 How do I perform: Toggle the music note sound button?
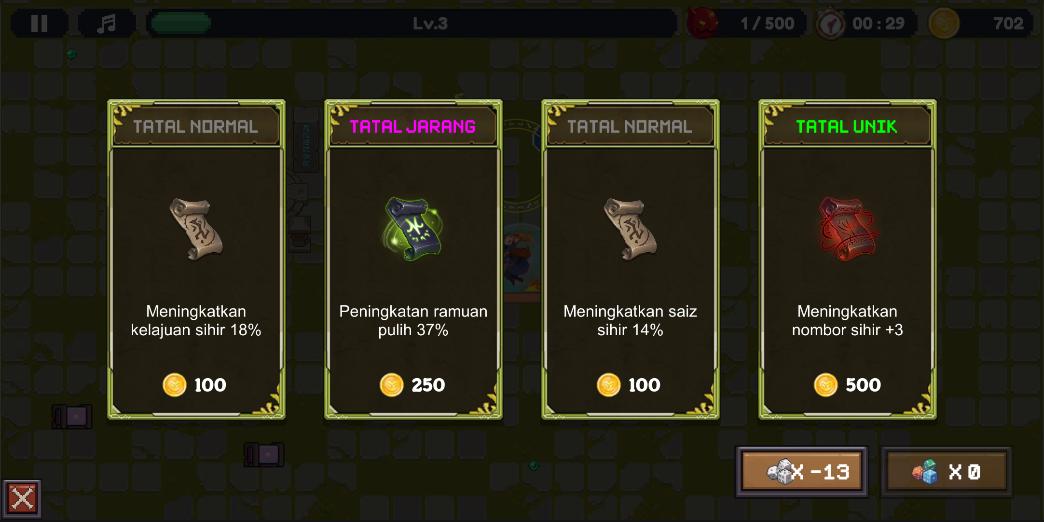107,24
